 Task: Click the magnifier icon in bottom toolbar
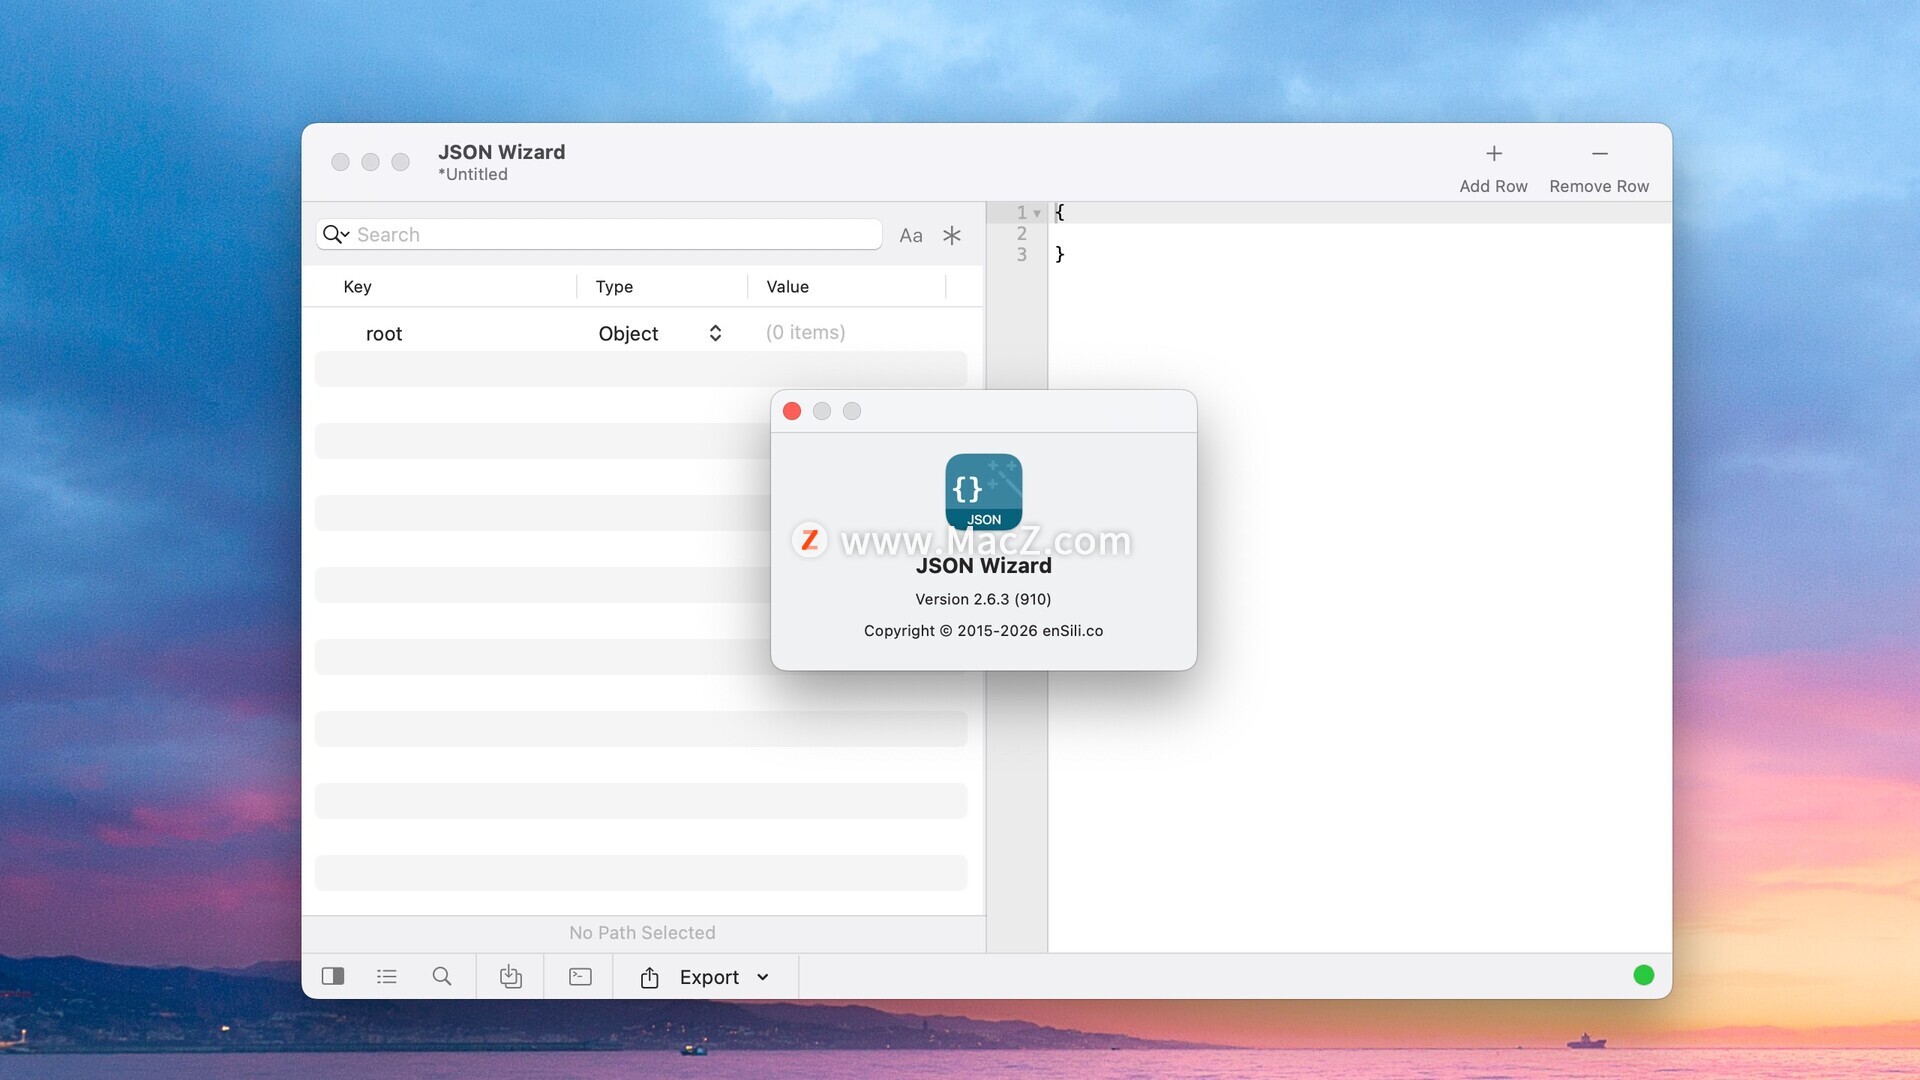click(441, 976)
